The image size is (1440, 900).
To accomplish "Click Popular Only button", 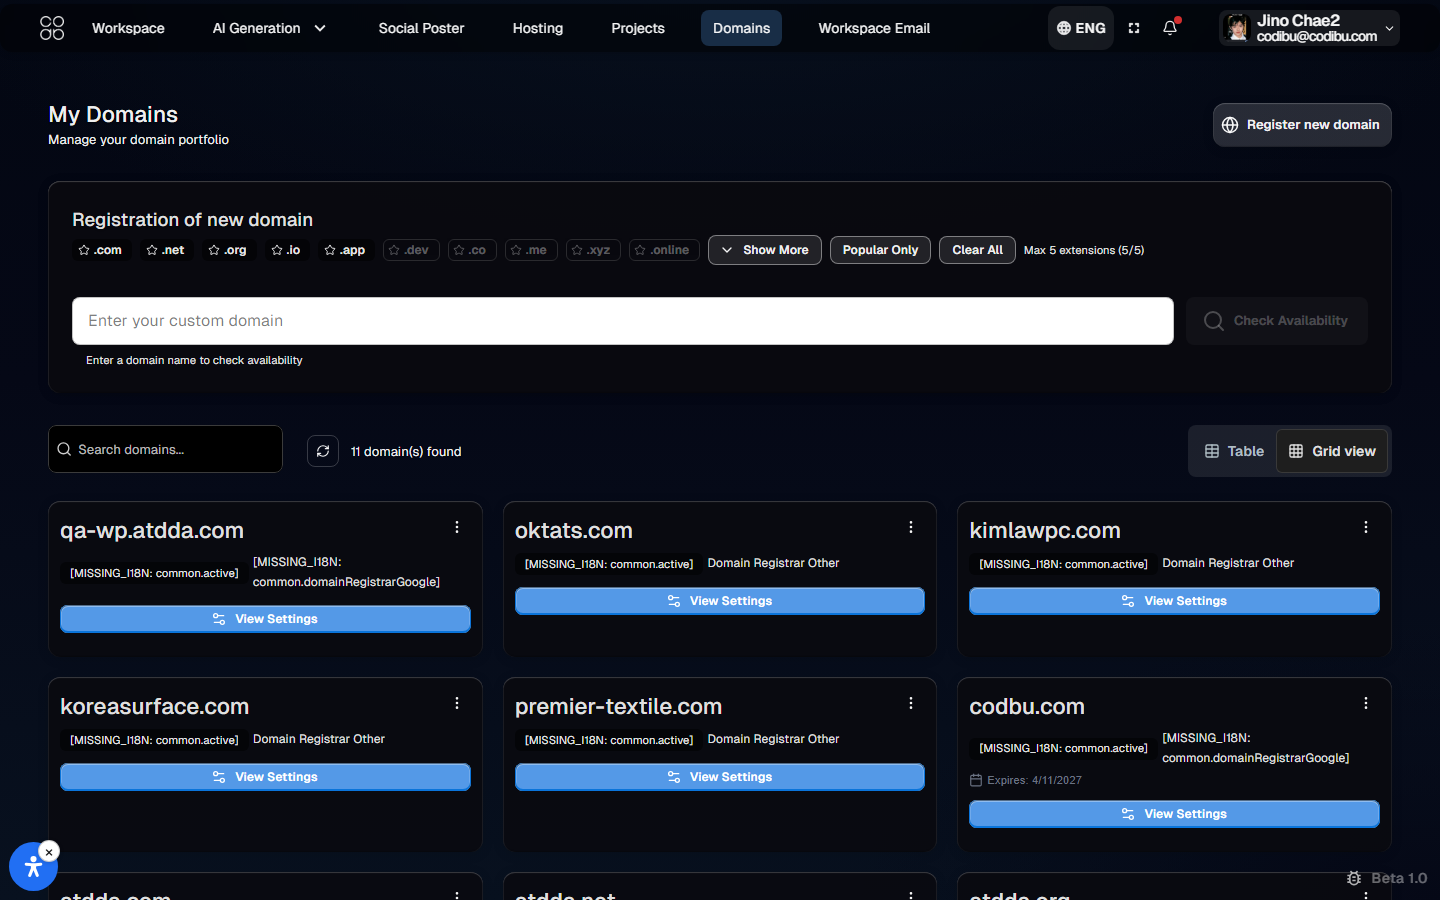I will pyautogui.click(x=880, y=250).
